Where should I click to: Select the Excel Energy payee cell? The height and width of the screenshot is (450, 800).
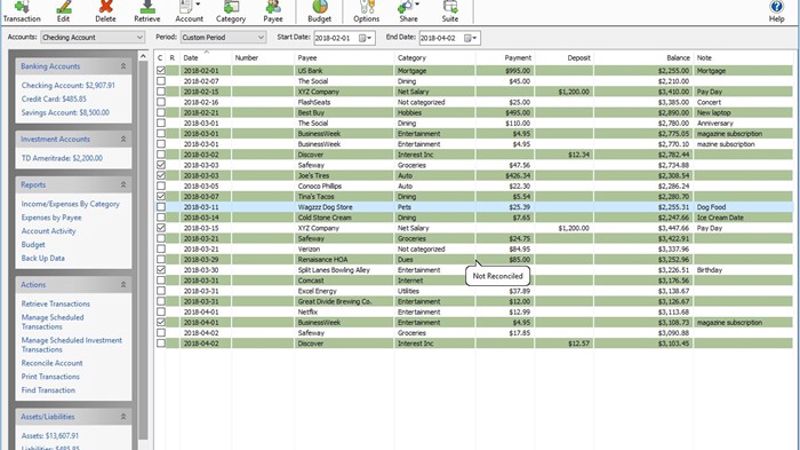pos(344,291)
